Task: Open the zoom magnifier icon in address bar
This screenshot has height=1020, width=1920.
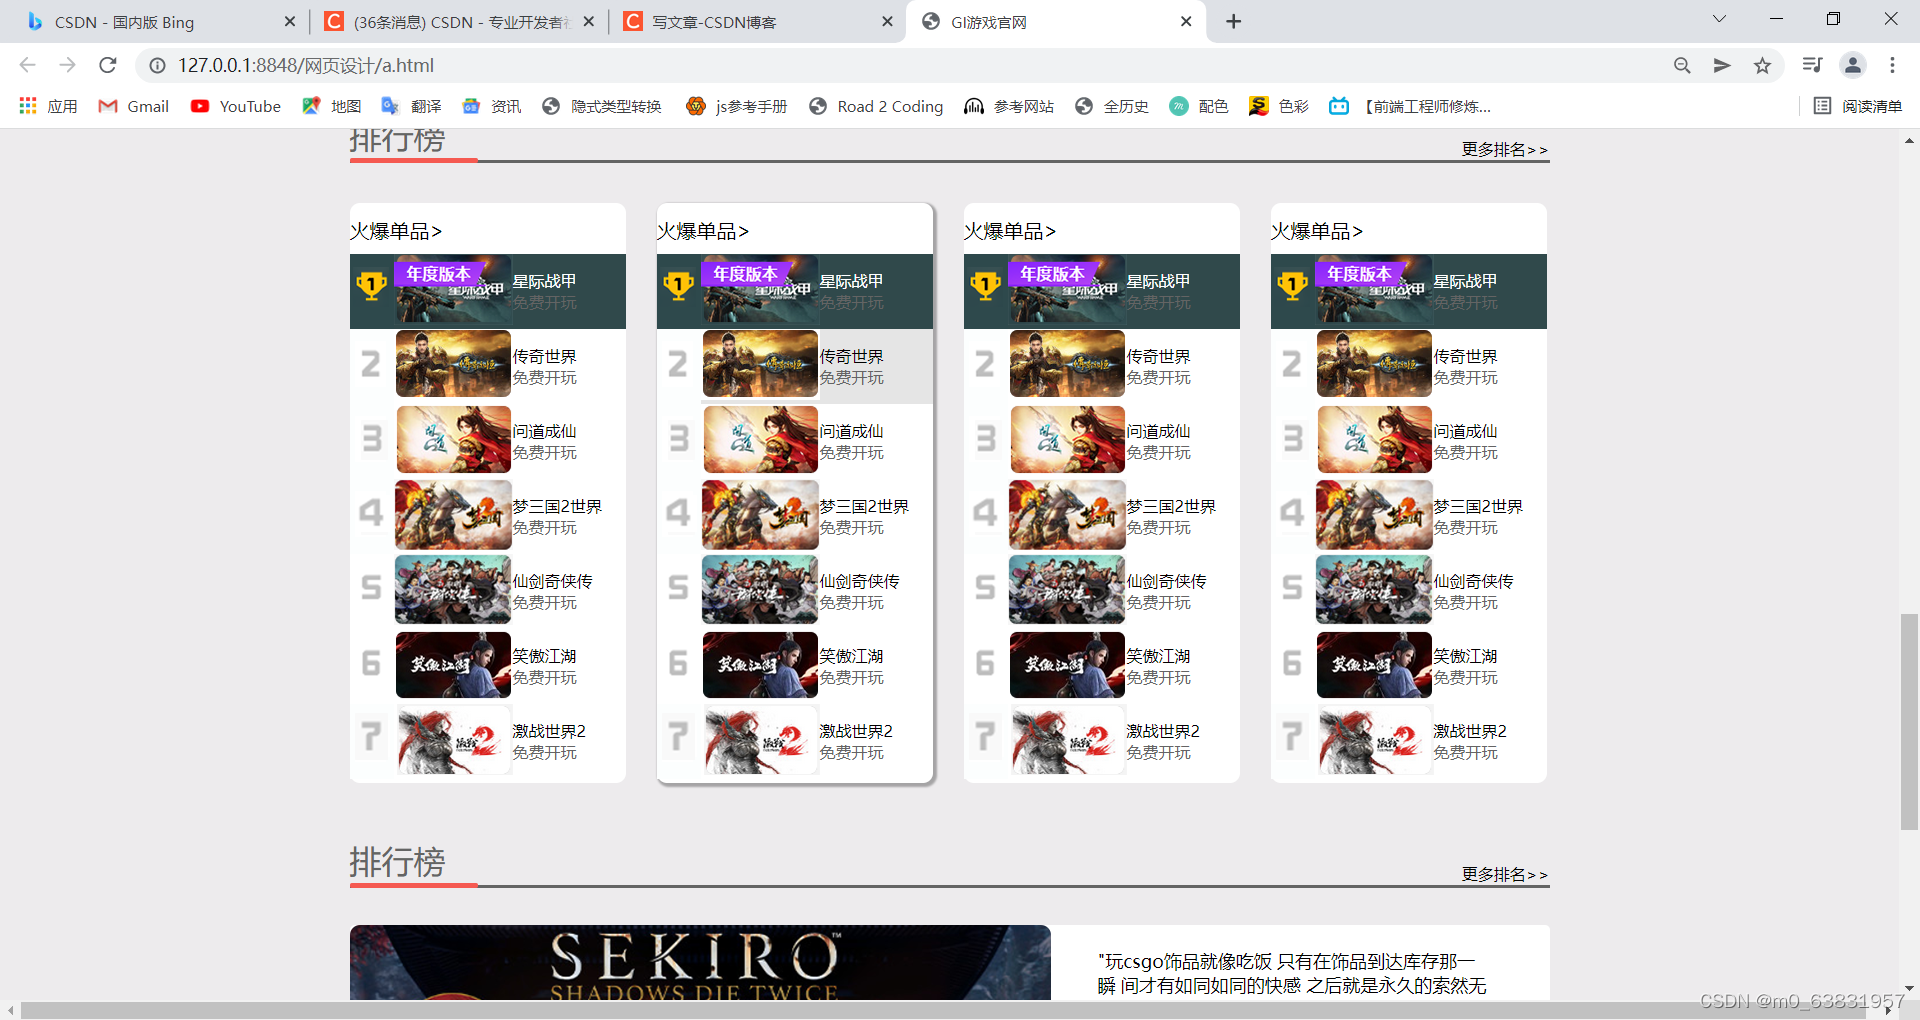Action: click(1682, 65)
